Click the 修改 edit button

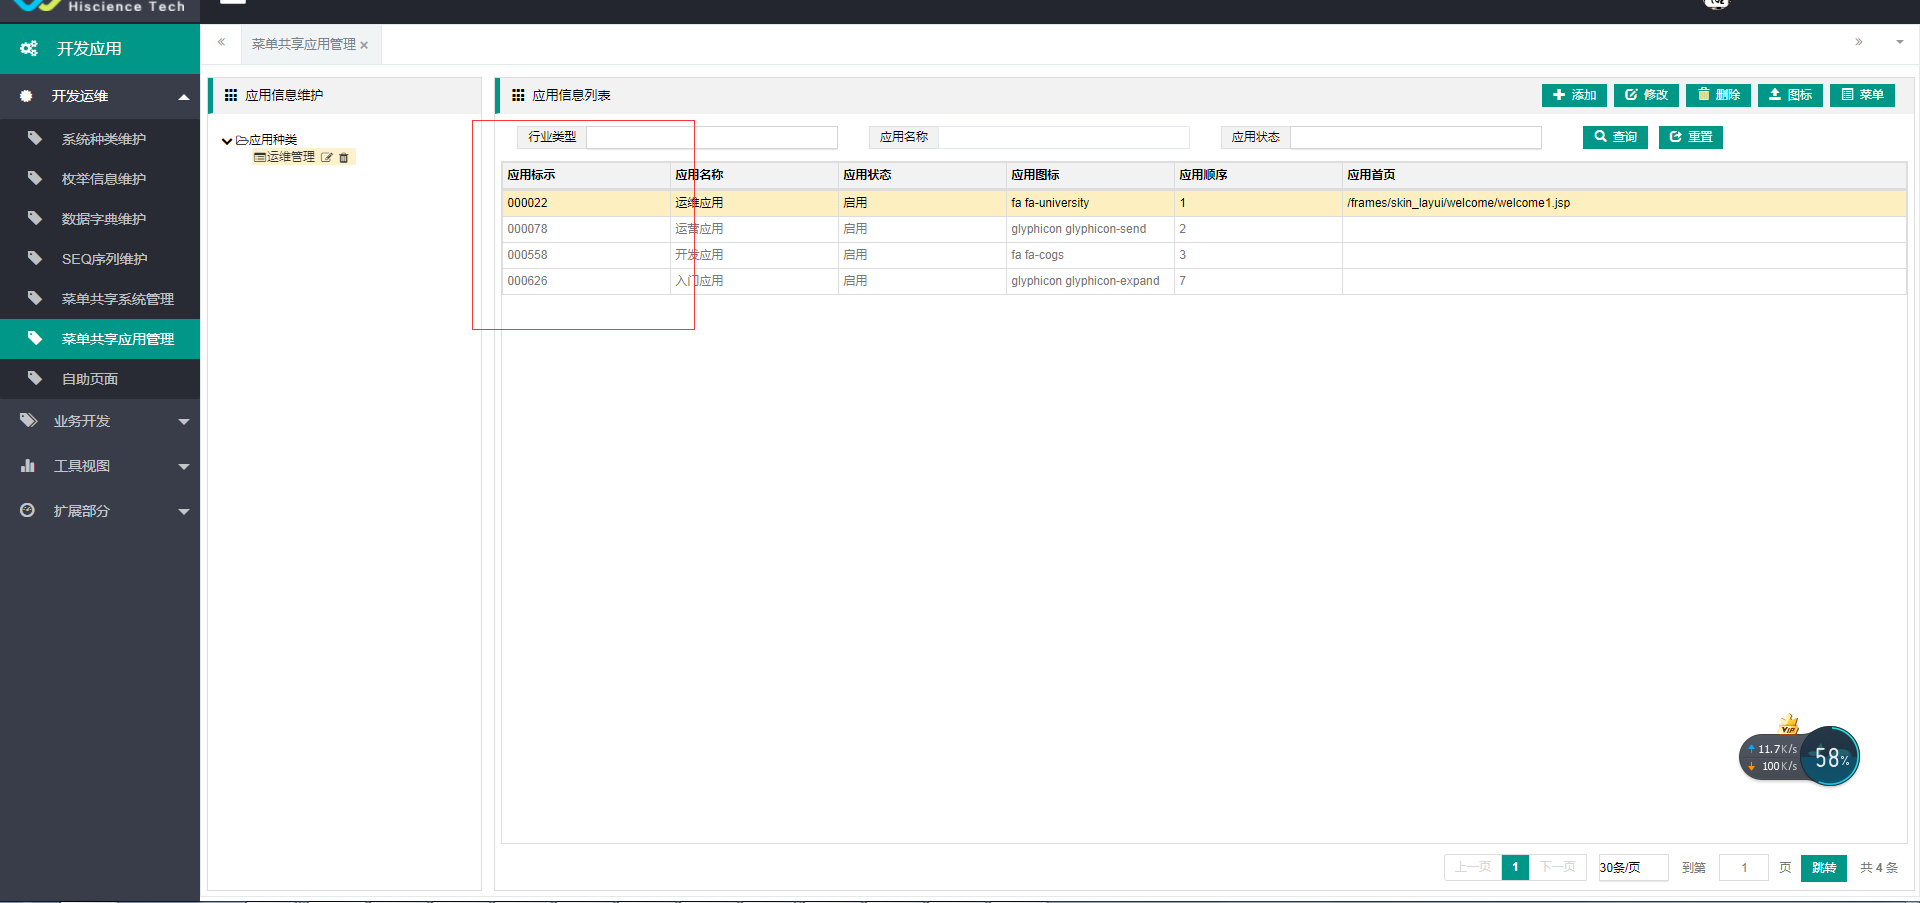coord(1646,95)
